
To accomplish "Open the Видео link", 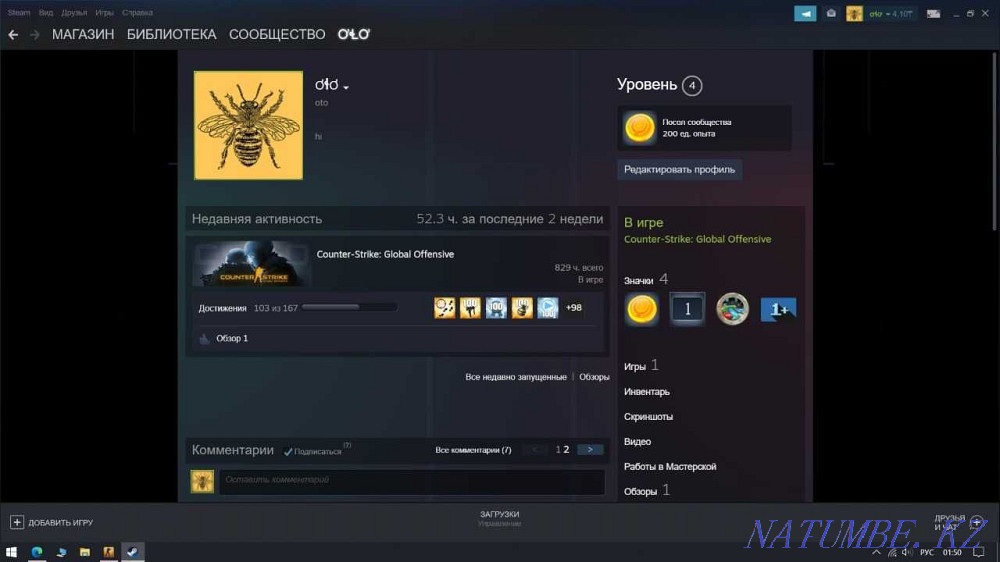I will coord(637,441).
